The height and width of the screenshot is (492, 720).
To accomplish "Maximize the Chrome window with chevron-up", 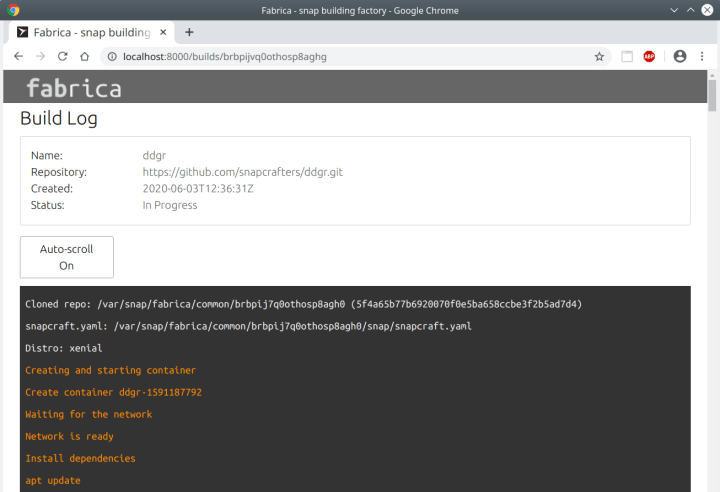I will tap(691, 10).
